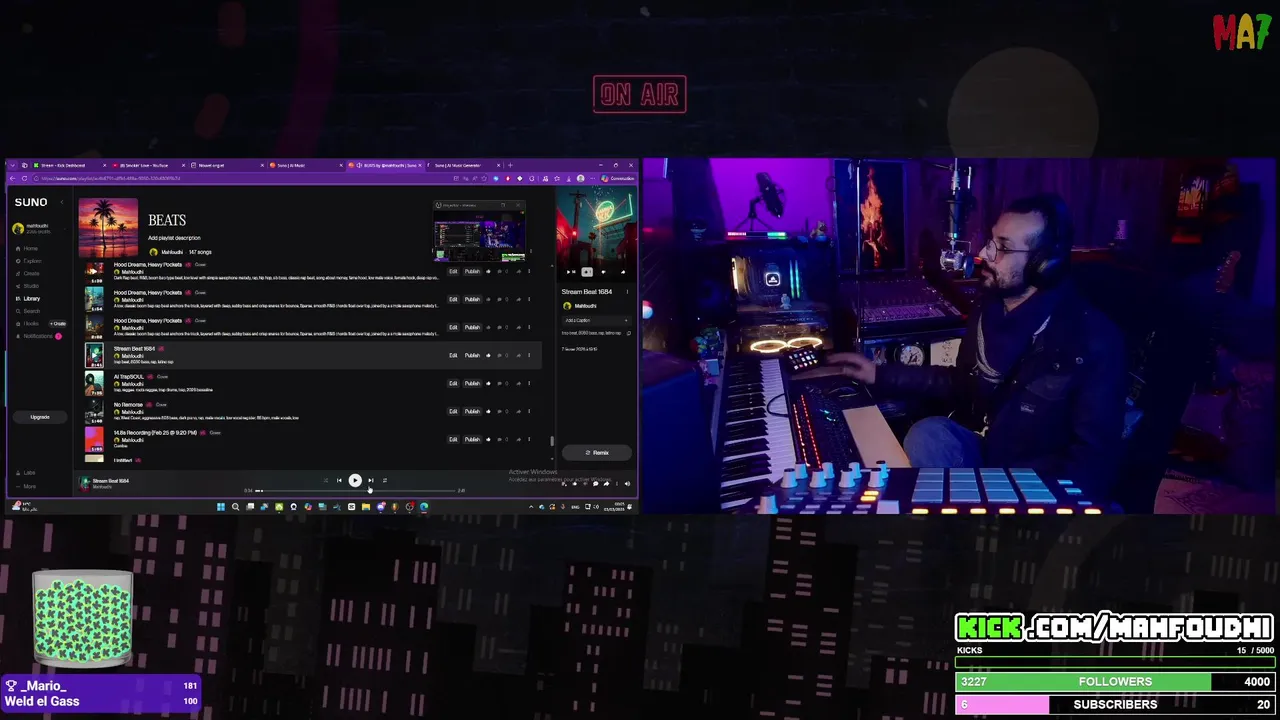Share the AI TrapSOUL row
This screenshot has width=1280, height=720.
(x=519, y=383)
